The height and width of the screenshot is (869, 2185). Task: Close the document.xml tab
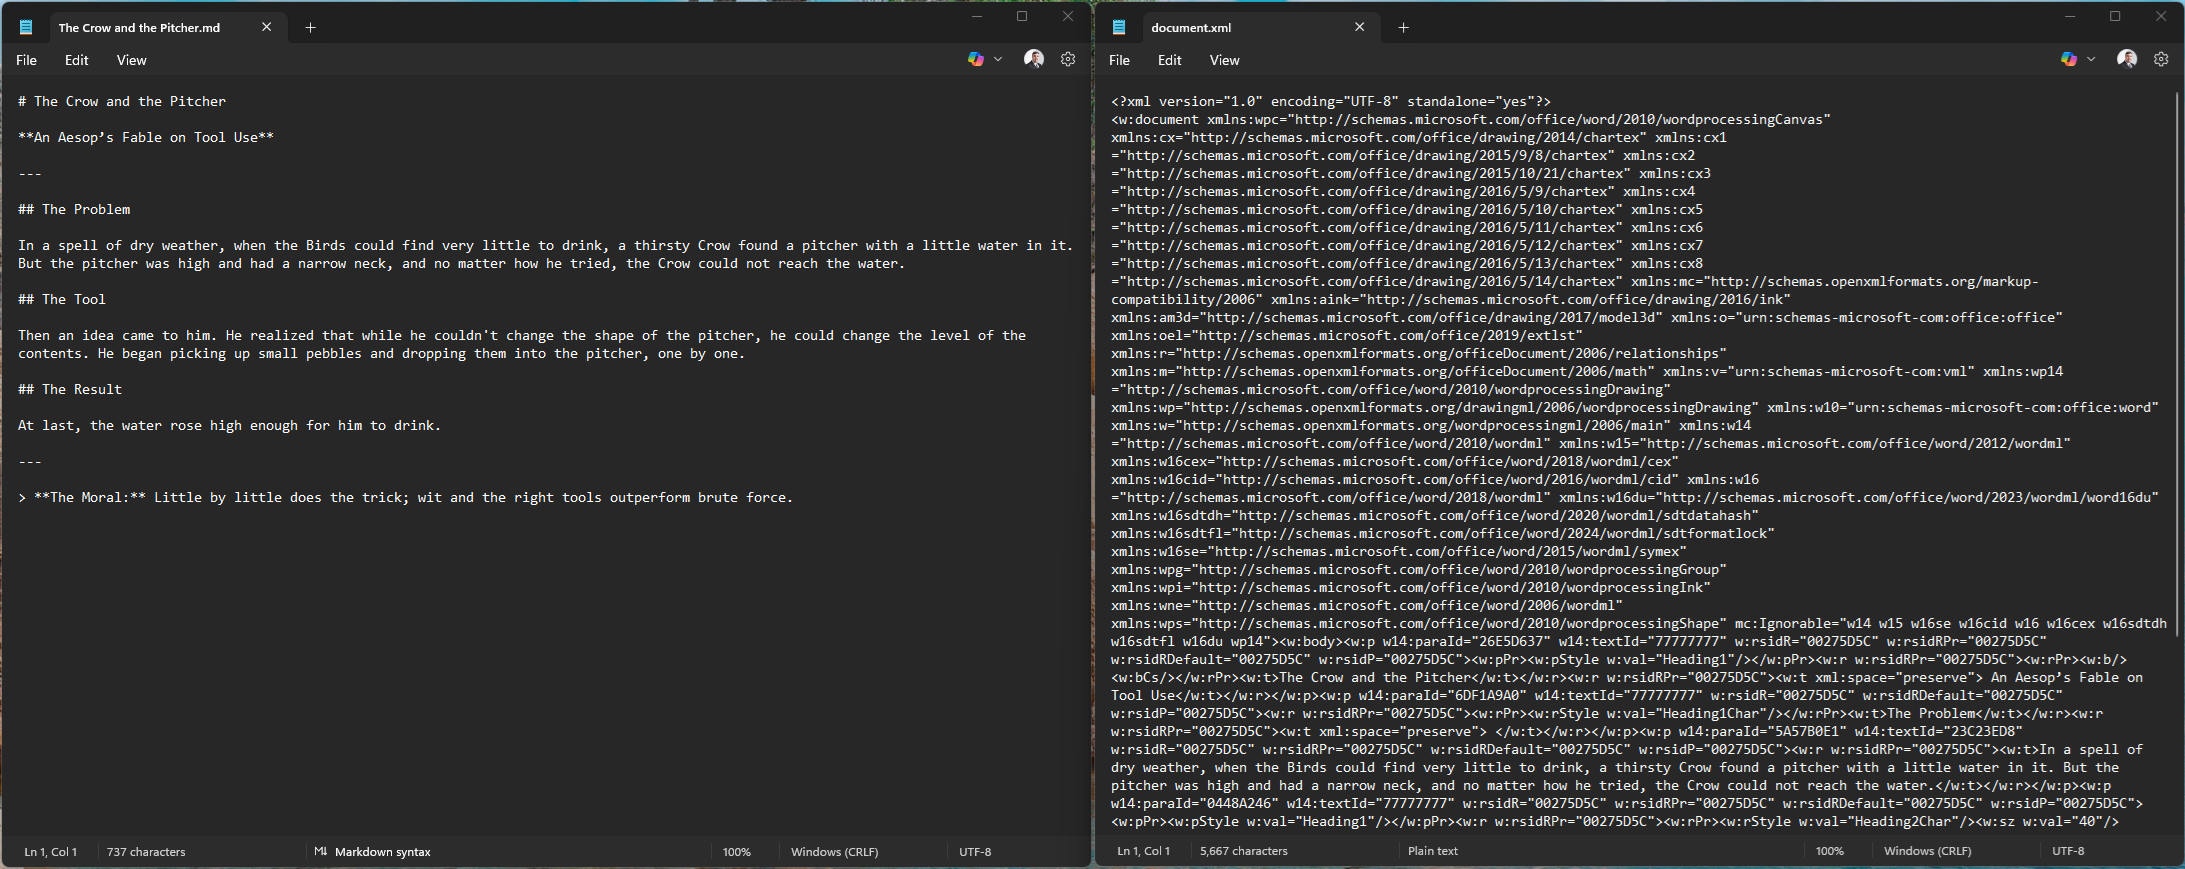point(1359,28)
